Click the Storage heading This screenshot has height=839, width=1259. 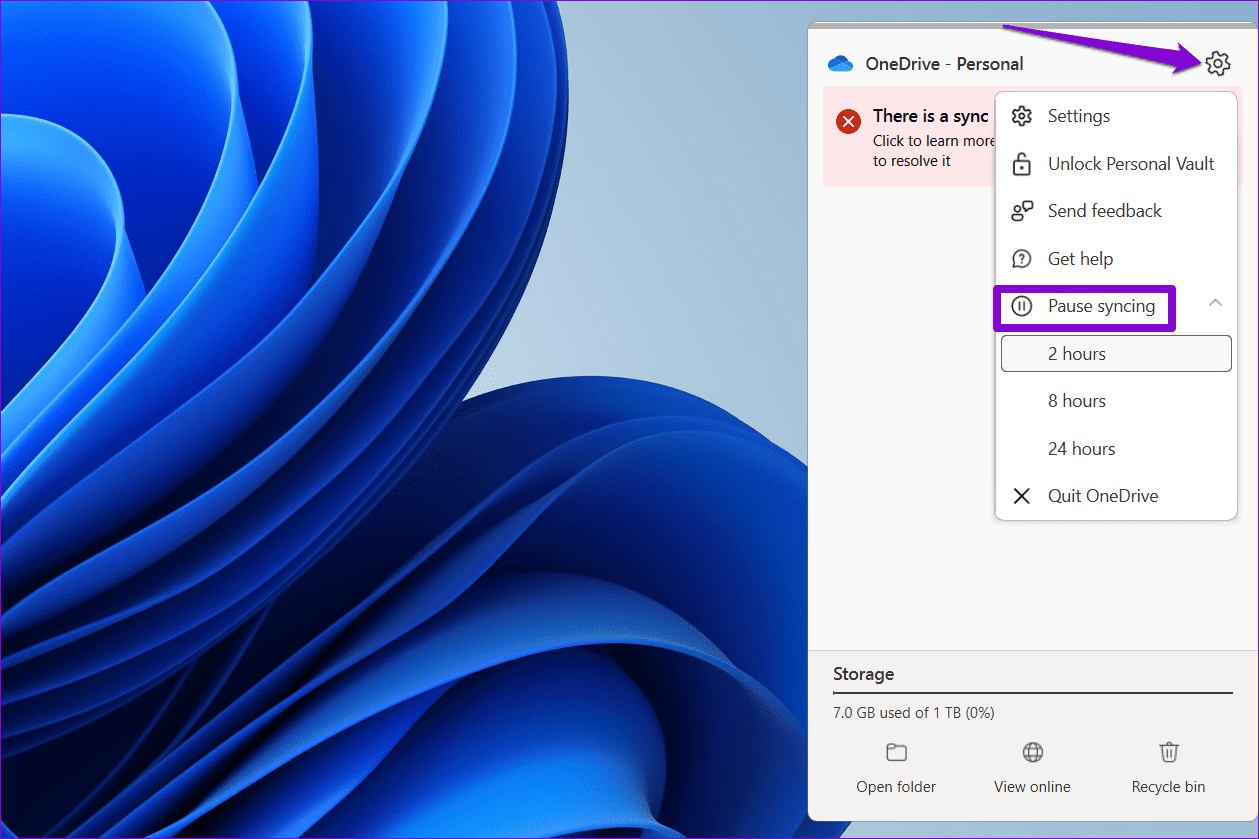click(863, 675)
